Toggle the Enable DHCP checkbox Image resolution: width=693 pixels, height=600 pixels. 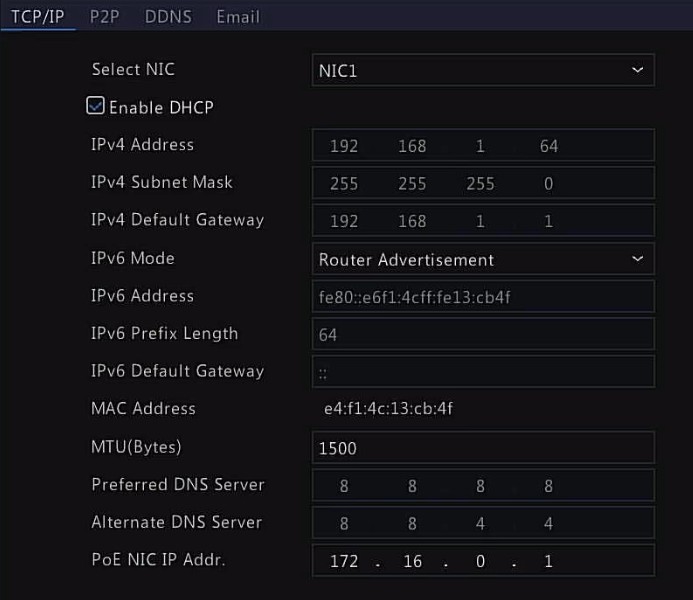(96, 106)
